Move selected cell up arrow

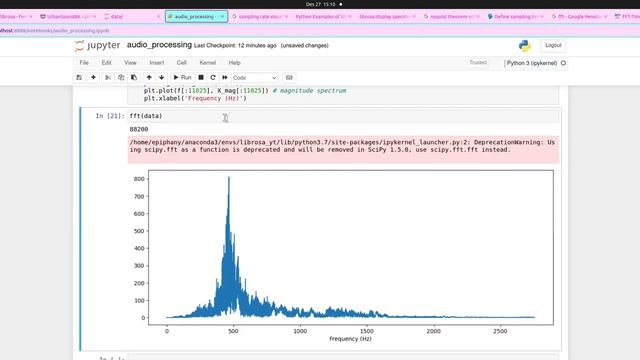(x=149, y=78)
